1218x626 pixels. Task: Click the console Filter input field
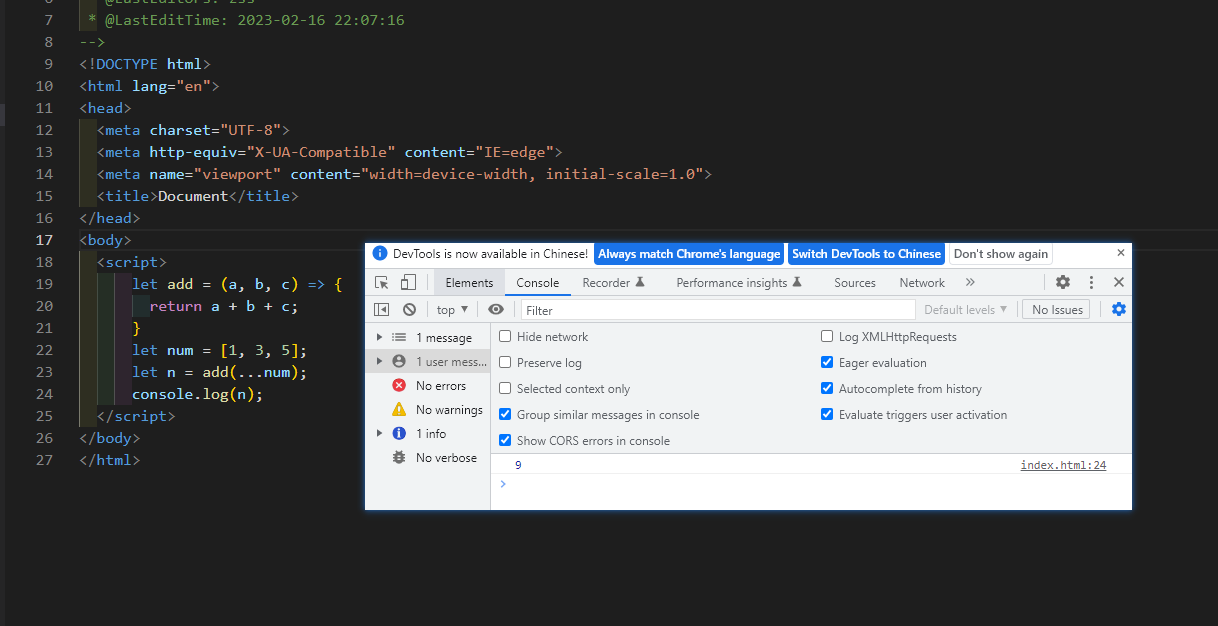coord(718,310)
